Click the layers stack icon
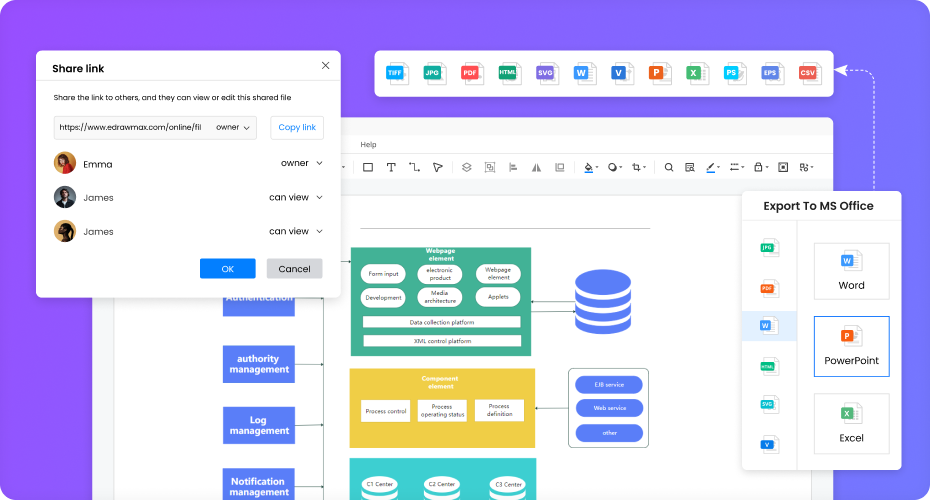This screenshot has height=500, width=930. click(x=466, y=167)
